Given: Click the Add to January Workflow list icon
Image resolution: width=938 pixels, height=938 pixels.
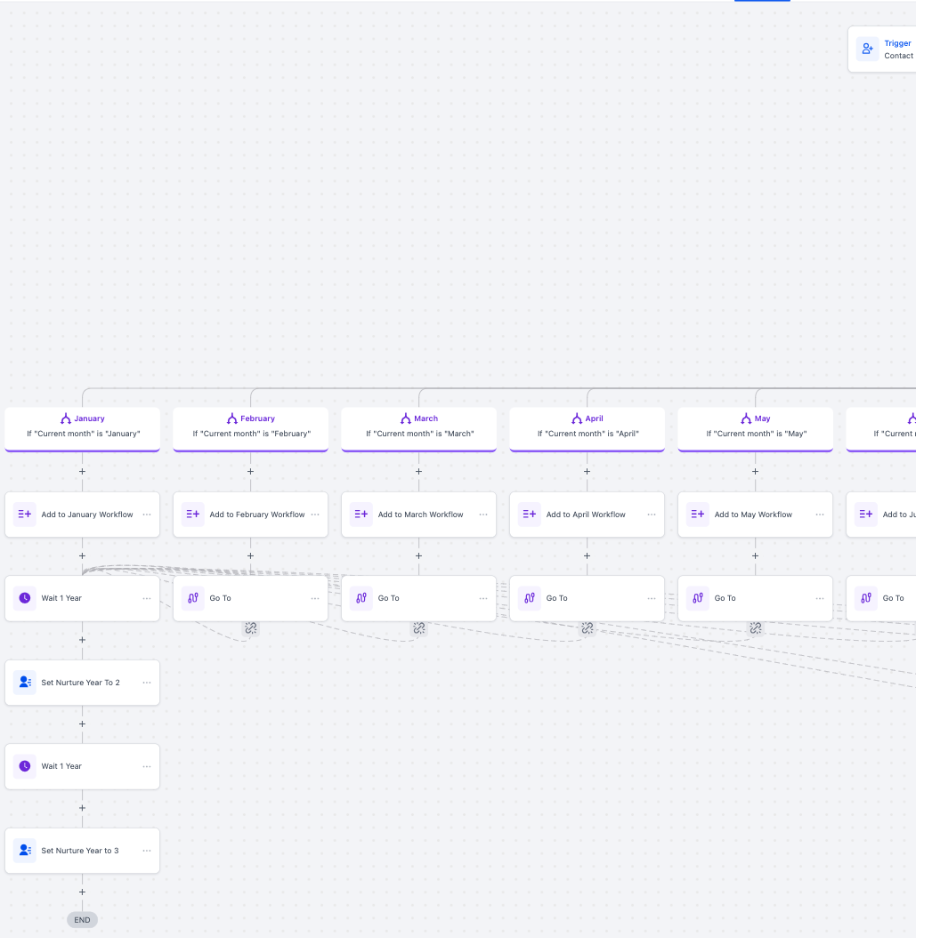Looking at the screenshot, I should [25, 514].
